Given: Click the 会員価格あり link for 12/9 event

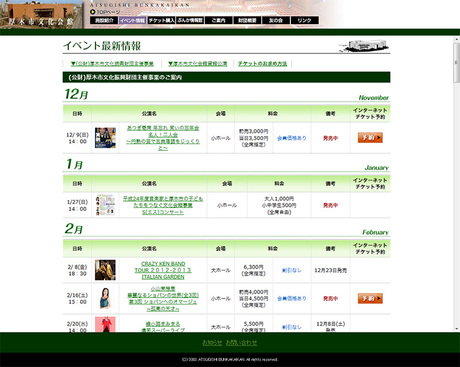Looking at the screenshot, I should pyautogui.click(x=292, y=138).
